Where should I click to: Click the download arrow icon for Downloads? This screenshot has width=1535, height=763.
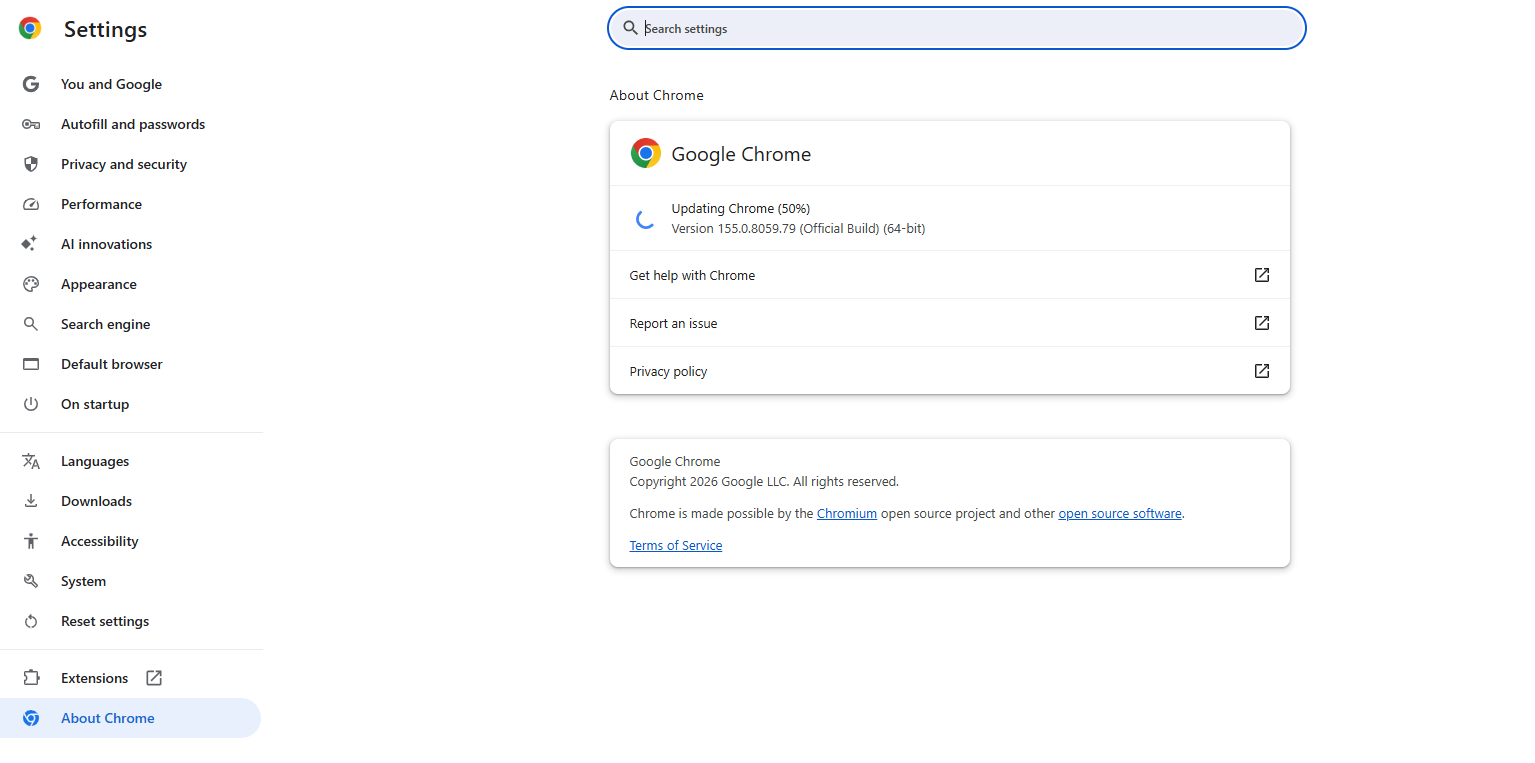click(x=31, y=501)
